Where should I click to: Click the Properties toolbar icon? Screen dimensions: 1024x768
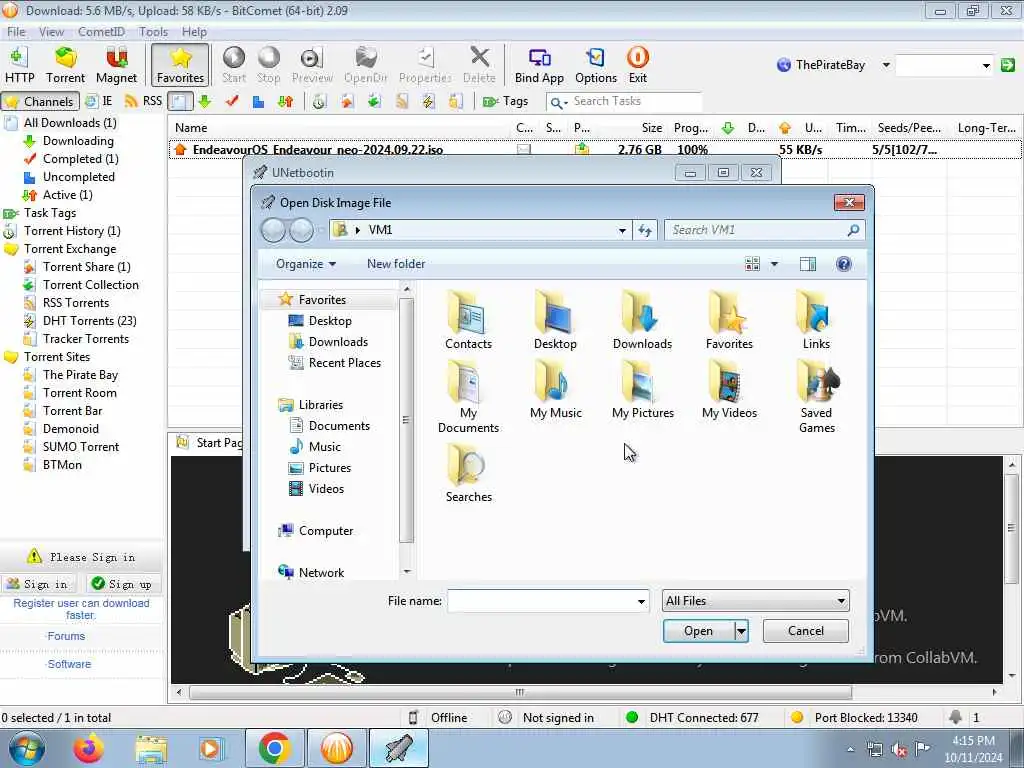425,65
